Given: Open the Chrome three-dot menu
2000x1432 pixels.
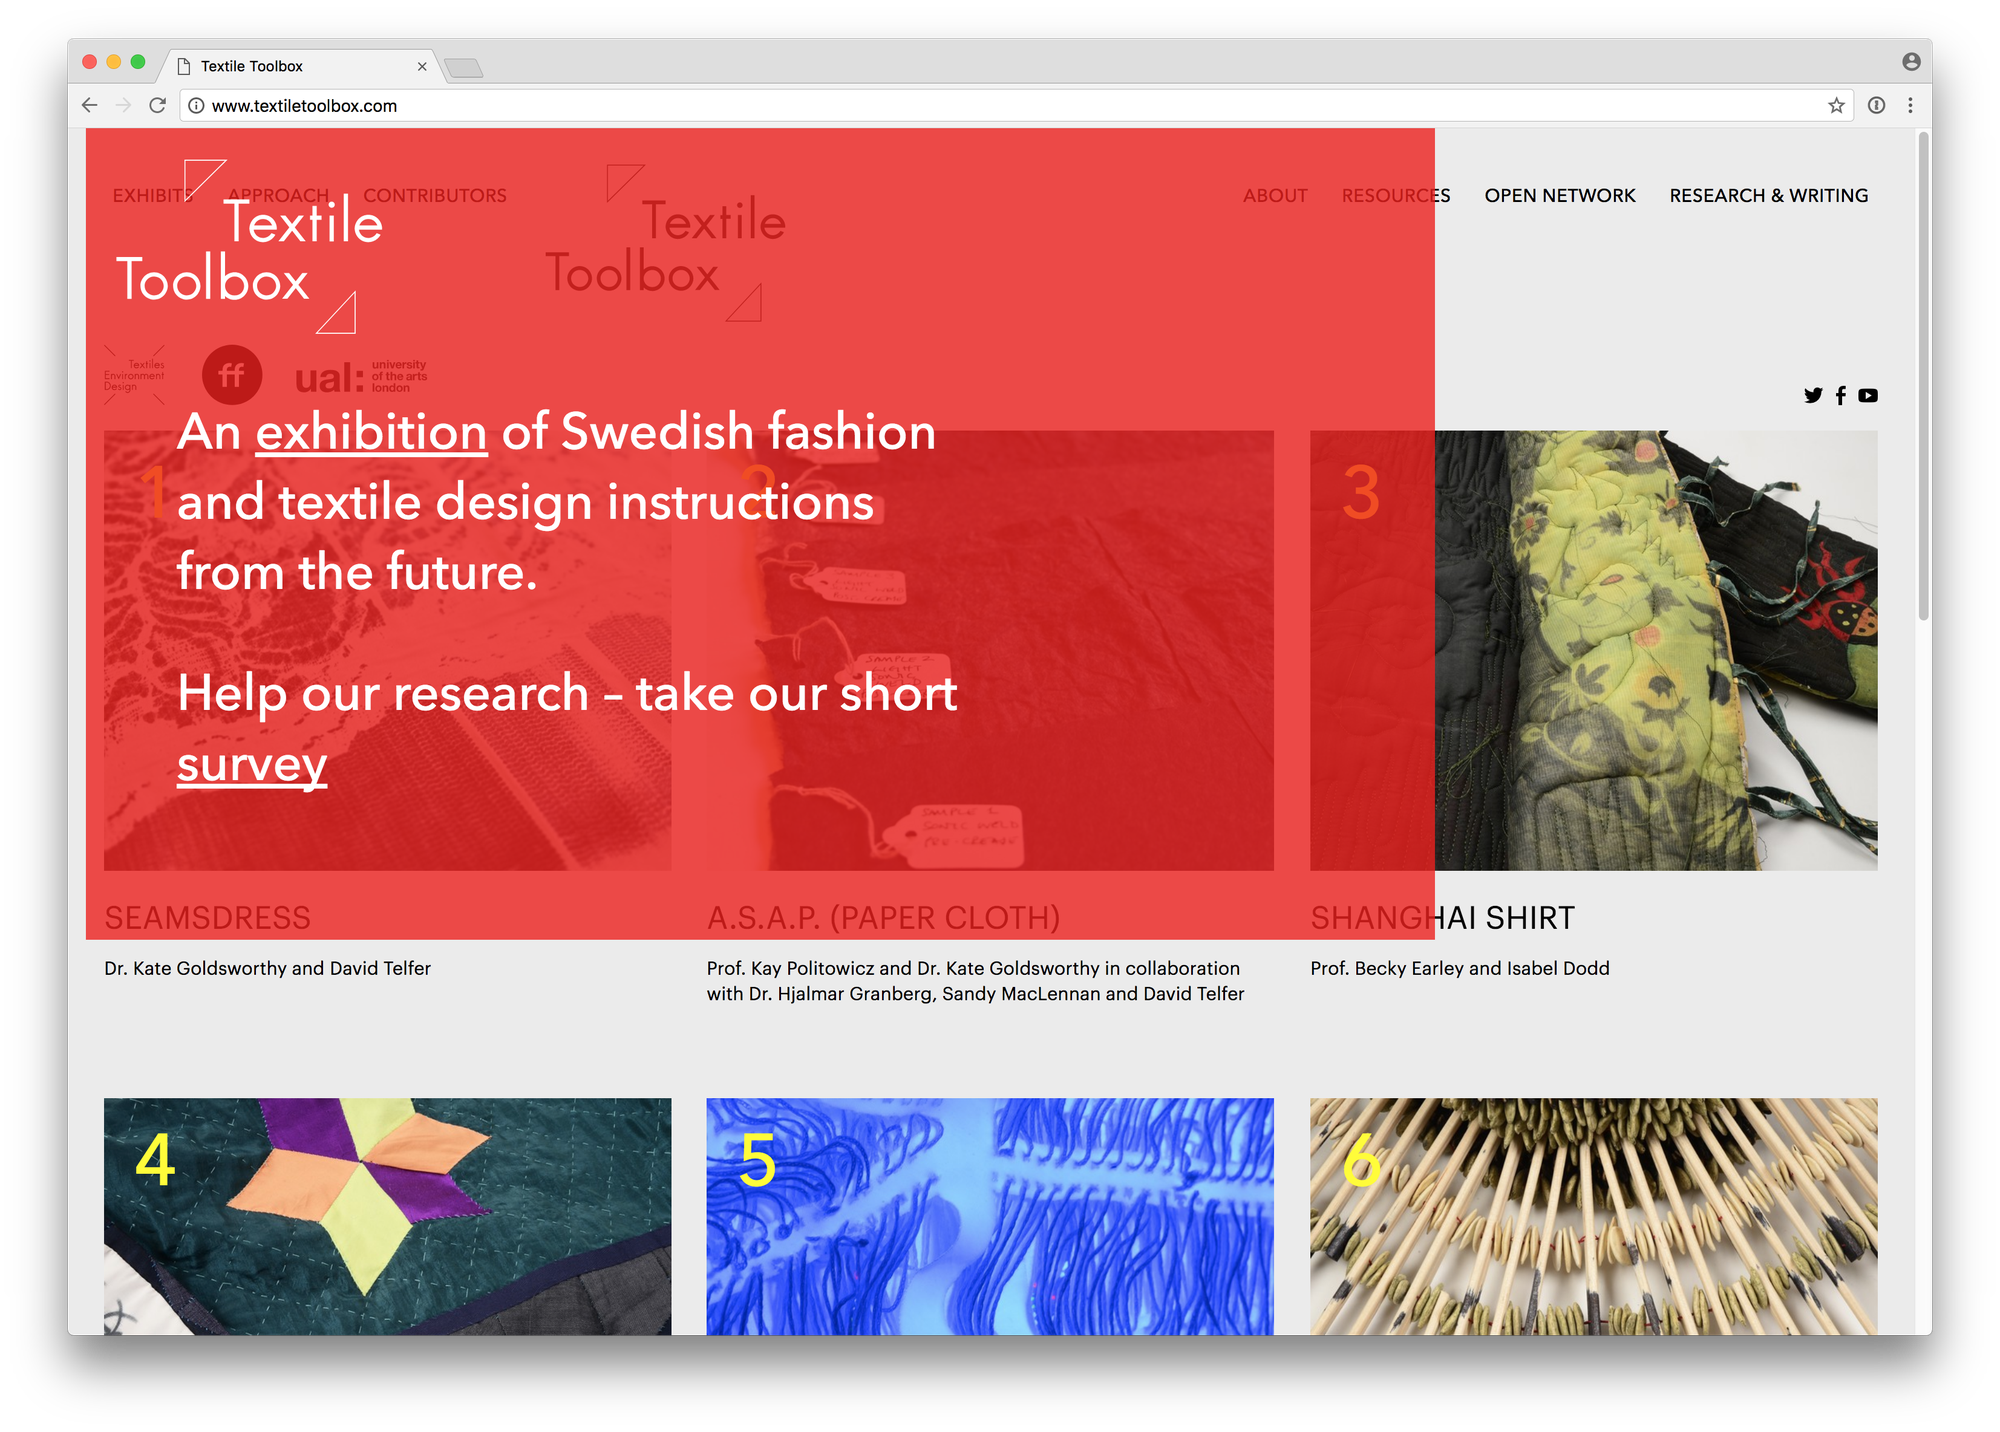Looking at the screenshot, I should [1910, 105].
